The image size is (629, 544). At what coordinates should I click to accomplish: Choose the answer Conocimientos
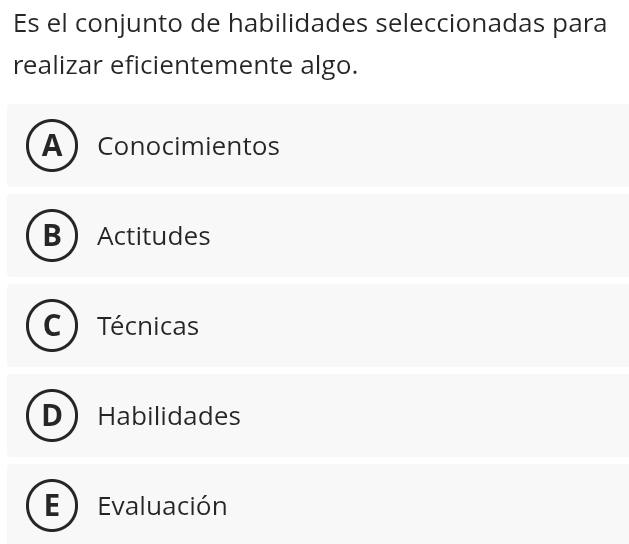point(188,146)
